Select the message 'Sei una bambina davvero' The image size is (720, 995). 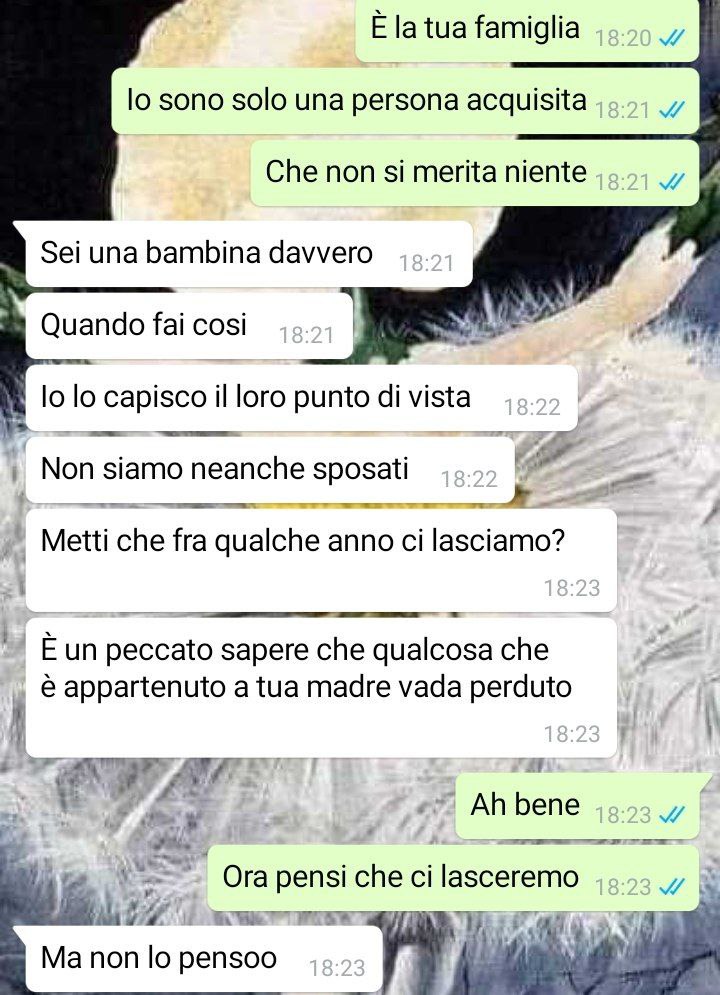(249, 254)
